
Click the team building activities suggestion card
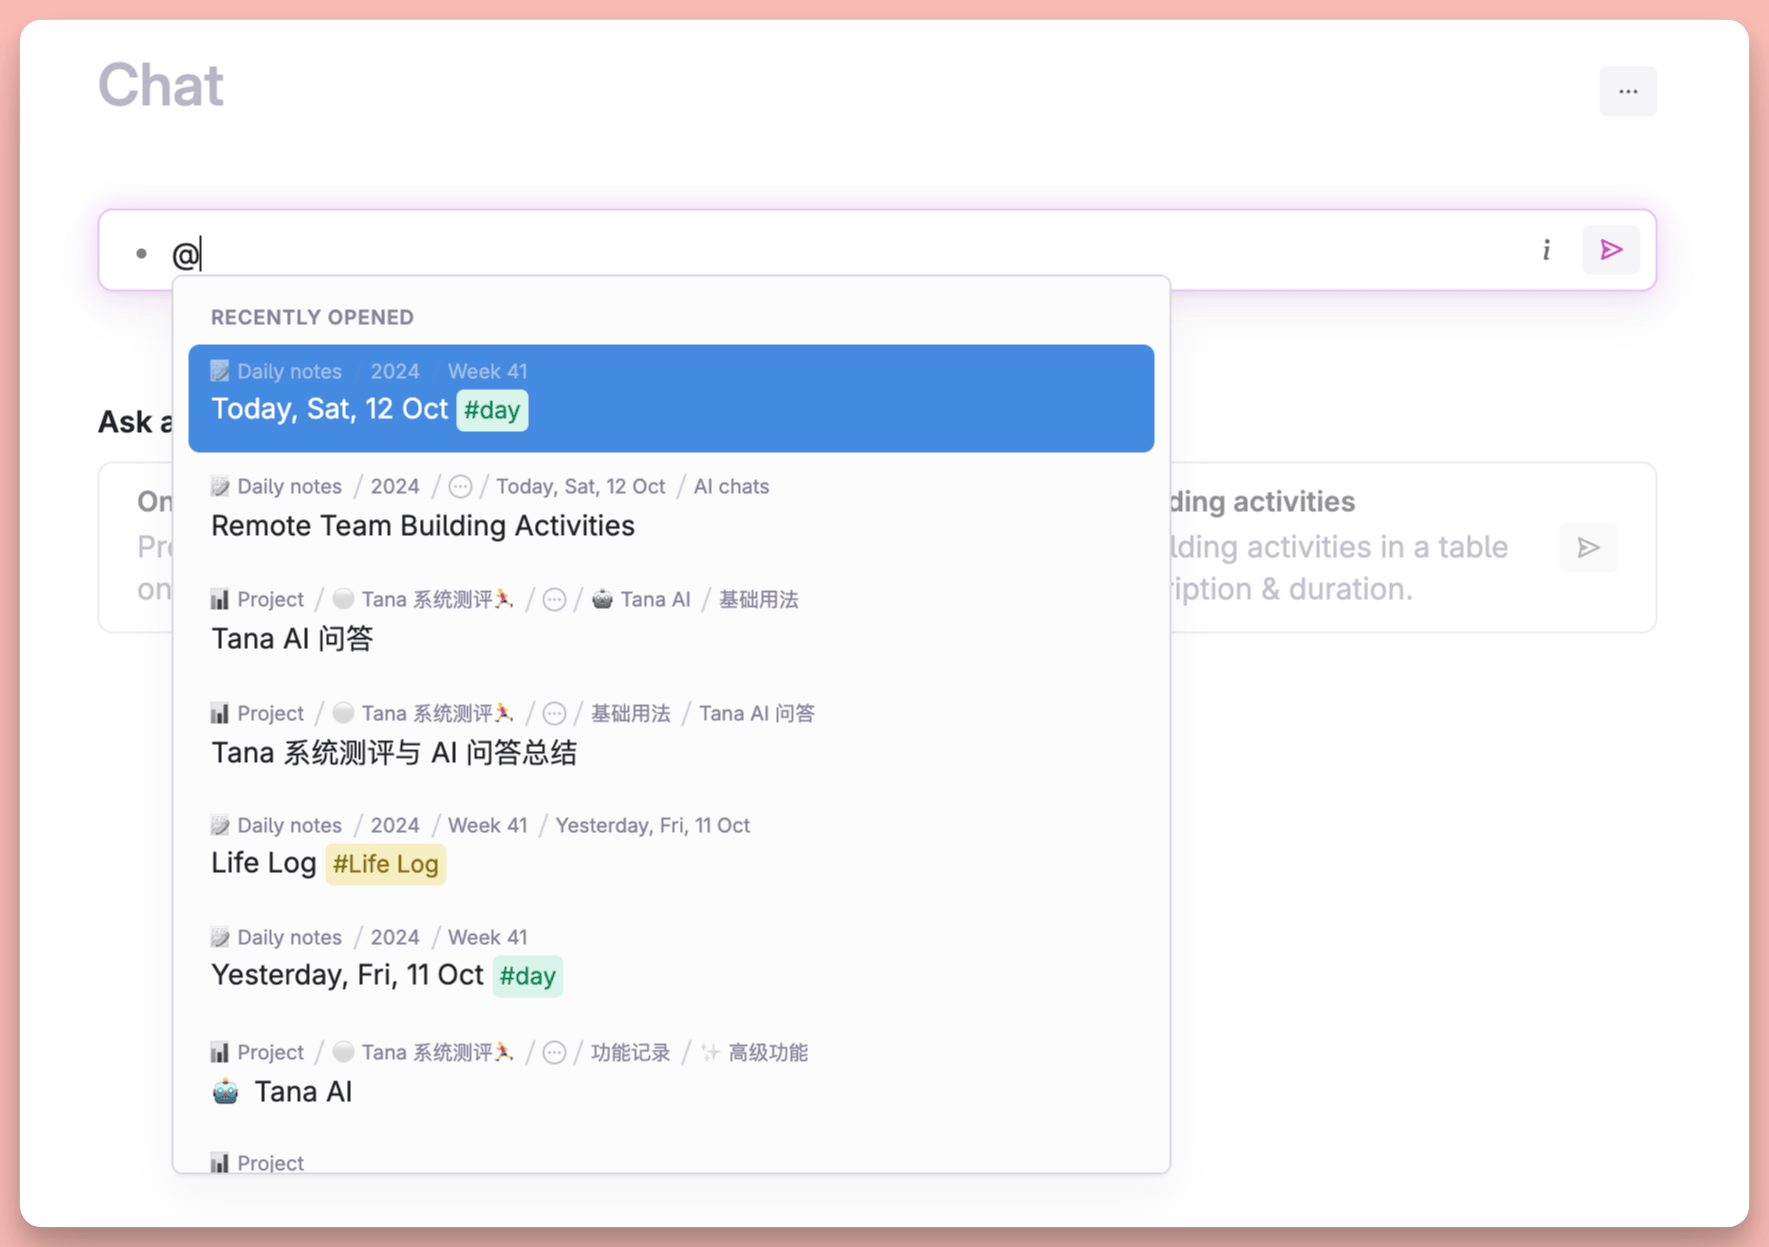(1412, 547)
